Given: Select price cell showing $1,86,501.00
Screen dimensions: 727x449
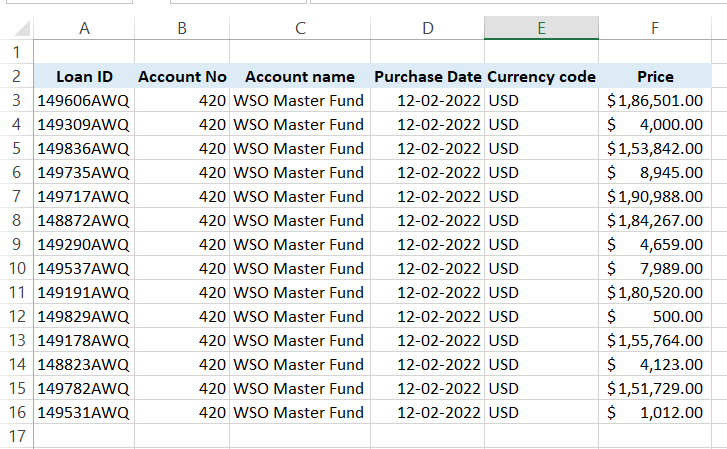Looking at the screenshot, I should point(655,100).
